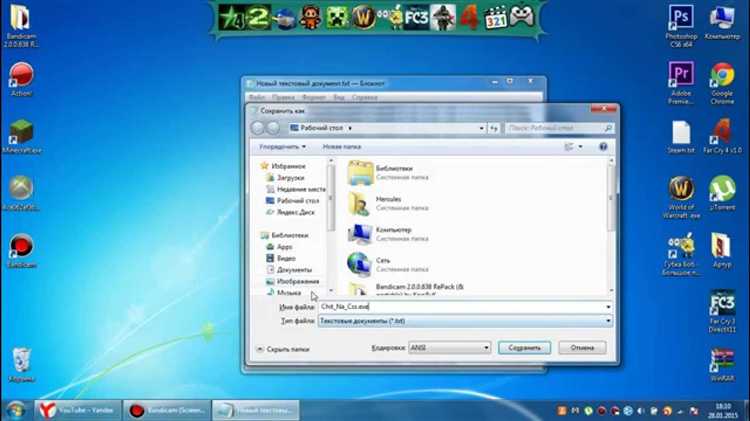Image resolution: width=750 pixels, height=421 pixels.
Task: Select Яндекс.Диск in the navigation pane
Action: click(x=291, y=212)
